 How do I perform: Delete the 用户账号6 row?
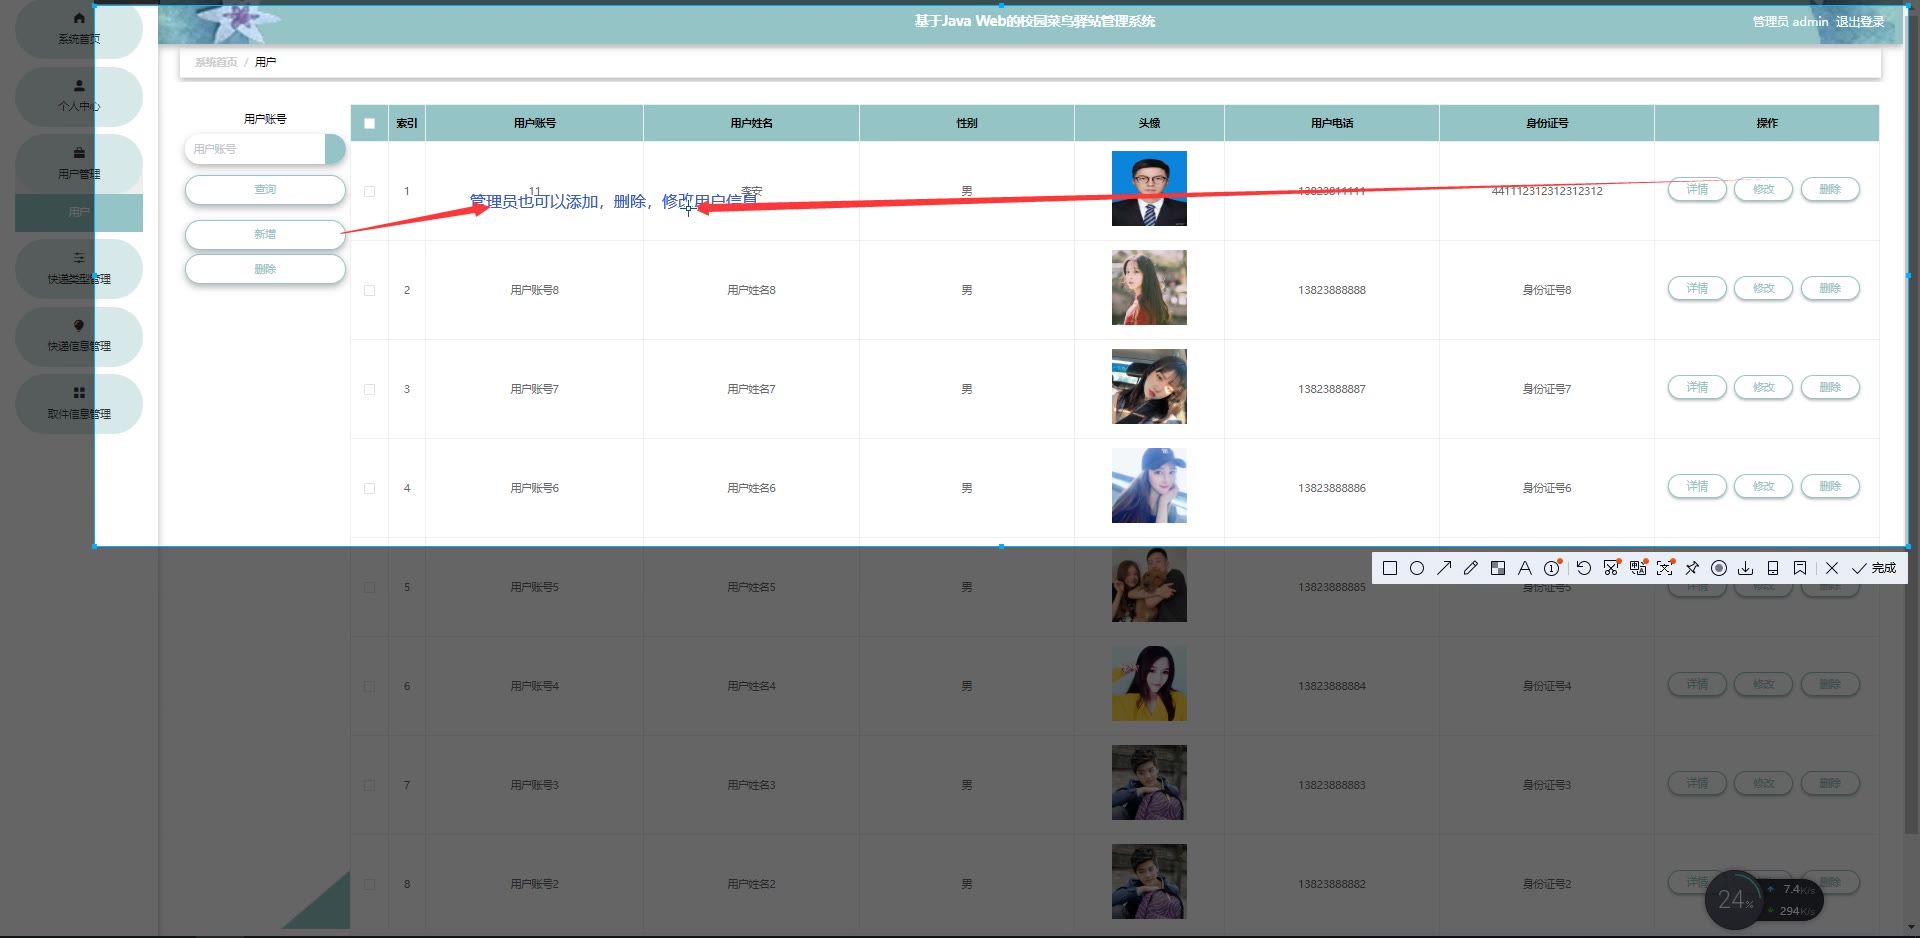pyautogui.click(x=1830, y=486)
